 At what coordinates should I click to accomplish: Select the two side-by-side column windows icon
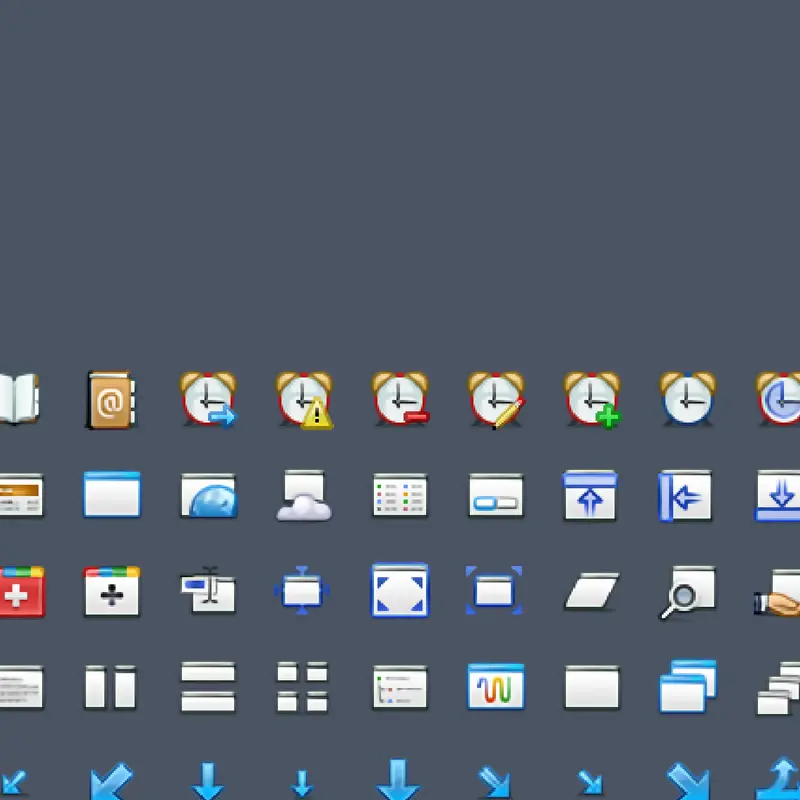tap(111, 687)
